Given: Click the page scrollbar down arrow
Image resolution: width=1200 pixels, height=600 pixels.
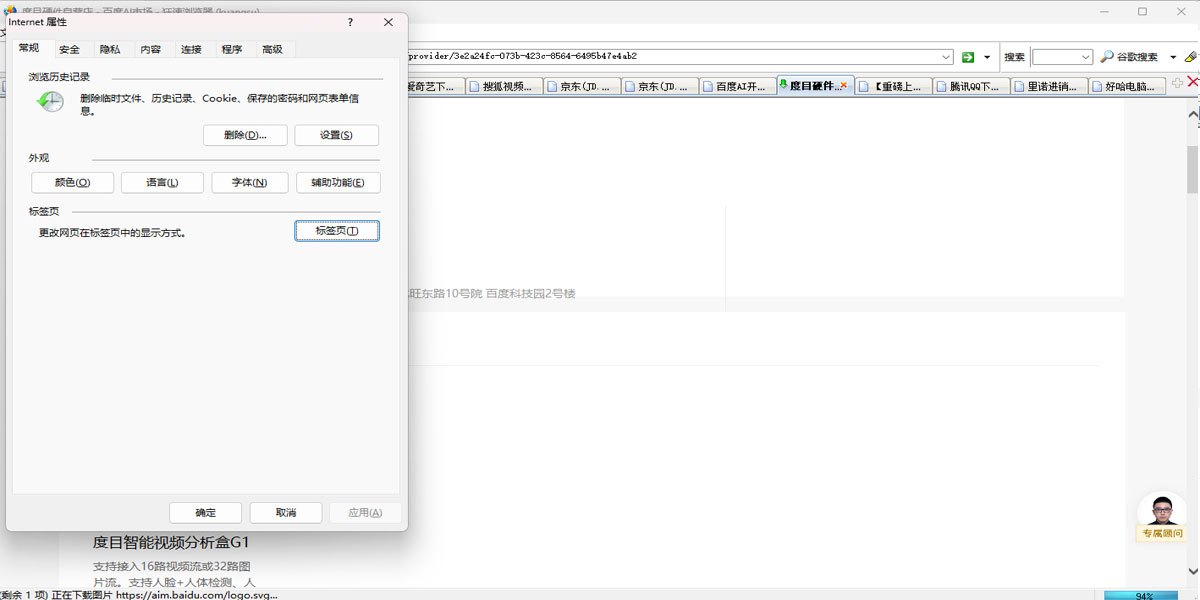Looking at the screenshot, I should pyautogui.click(x=1192, y=571).
